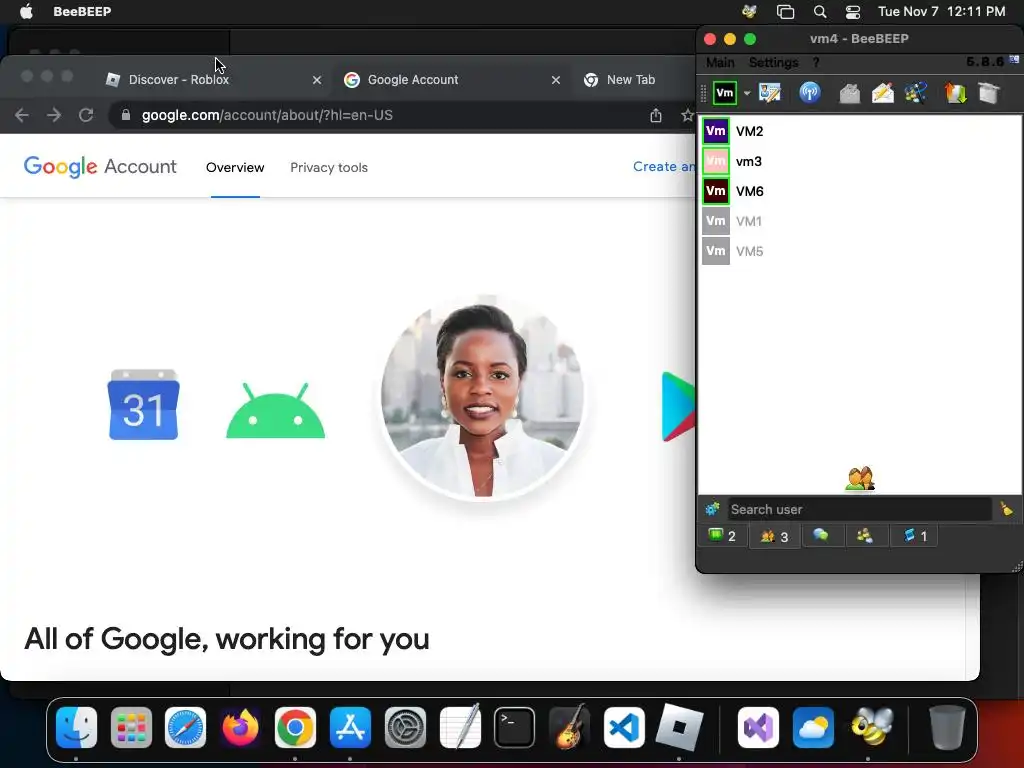Click the version 5.8.6 flag icon
1024x768 pixels.
tap(1014, 60)
